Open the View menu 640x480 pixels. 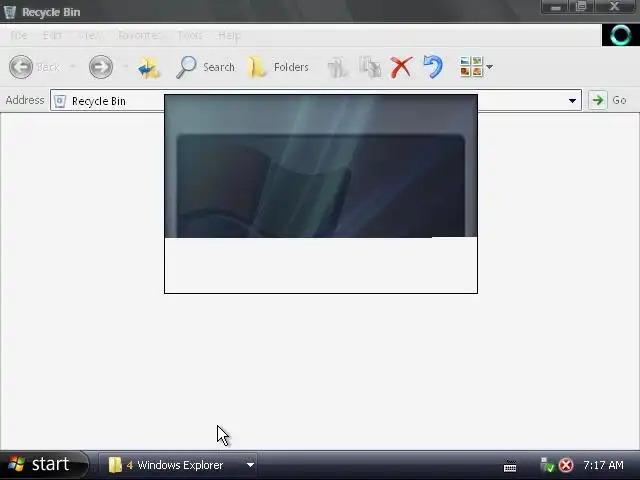click(90, 36)
